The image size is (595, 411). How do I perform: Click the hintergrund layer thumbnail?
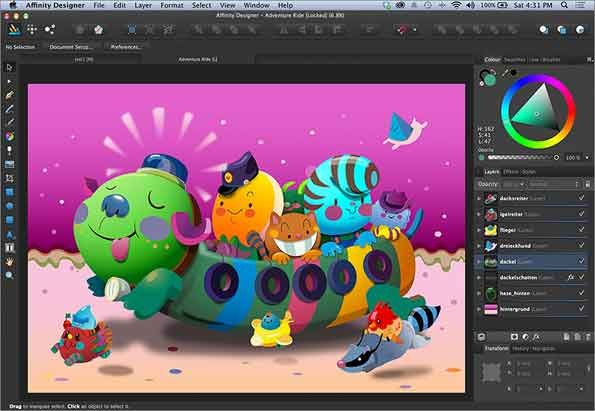[491, 309]
